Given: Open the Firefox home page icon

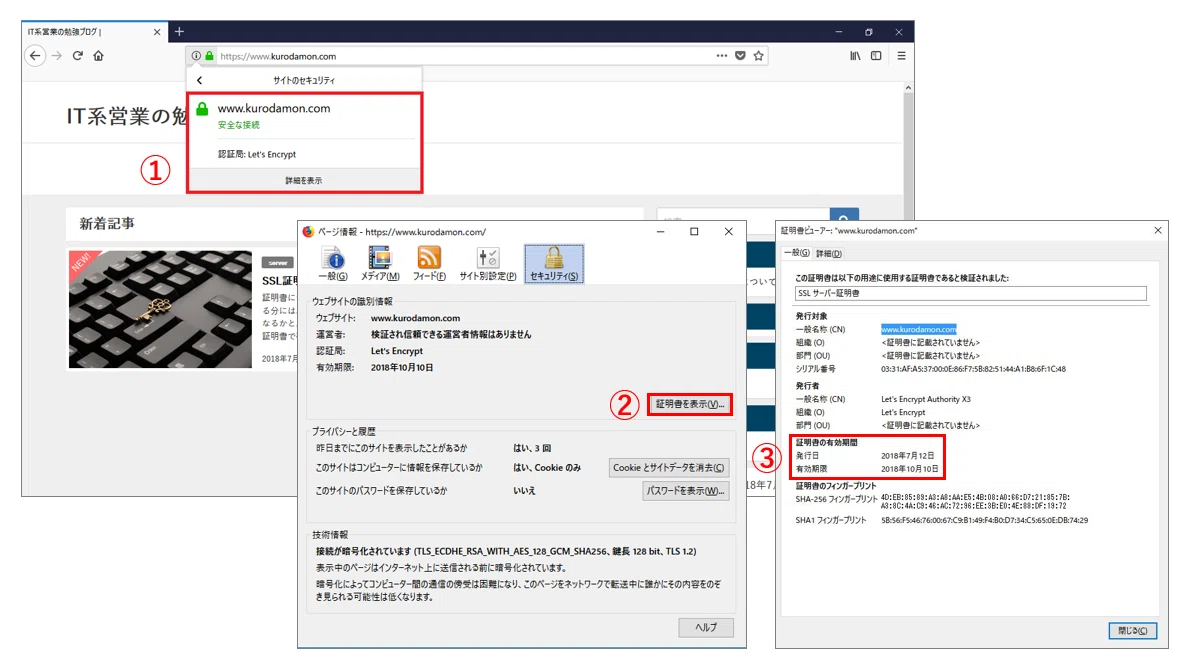Looking at the screenshot, I should pyautogui.click(x=99, y=55).
